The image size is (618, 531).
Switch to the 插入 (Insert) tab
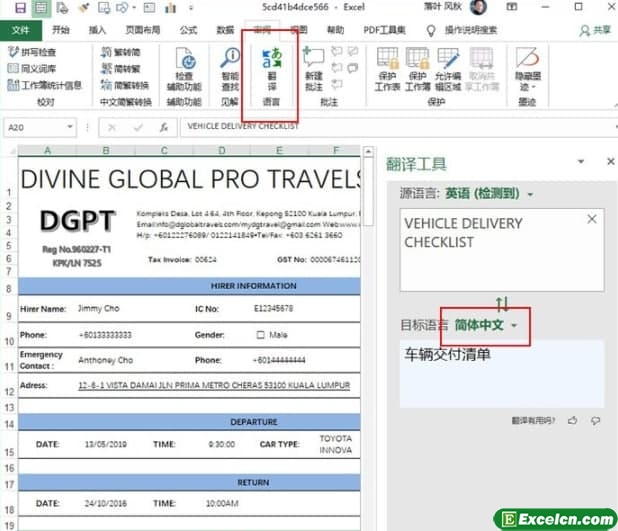[97, 30]
